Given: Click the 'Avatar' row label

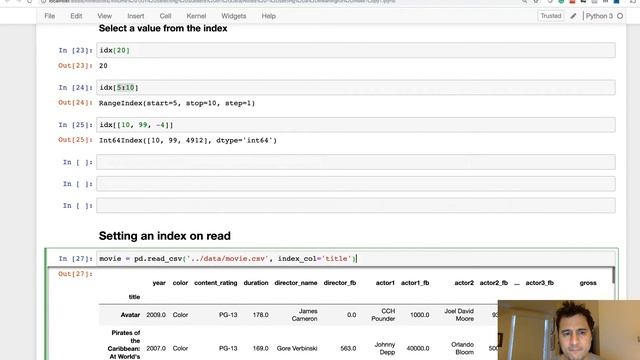Looking at the screenshot, I should (x=130, y=315).
